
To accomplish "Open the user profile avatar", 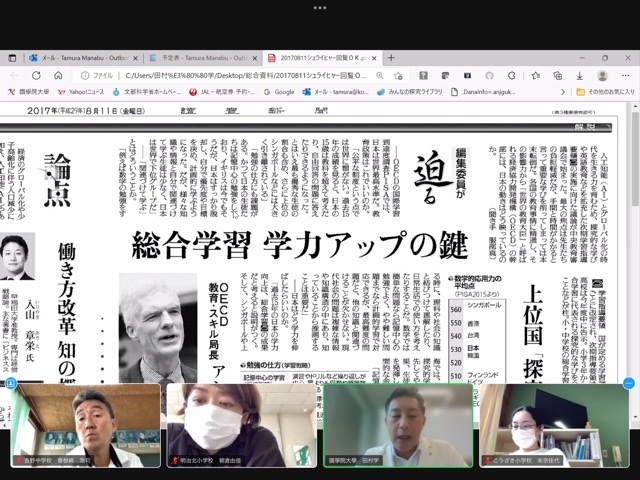I will [602, 76].
